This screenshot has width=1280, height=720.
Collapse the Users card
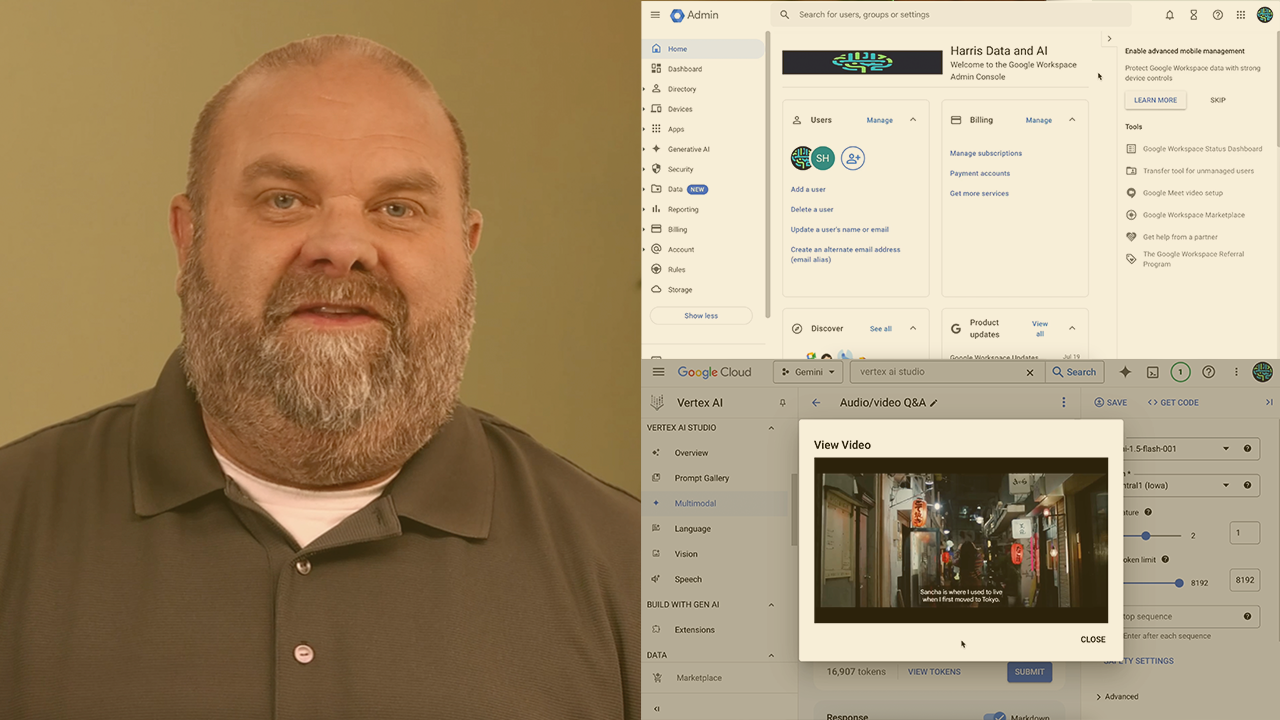(x=913, y=120)
